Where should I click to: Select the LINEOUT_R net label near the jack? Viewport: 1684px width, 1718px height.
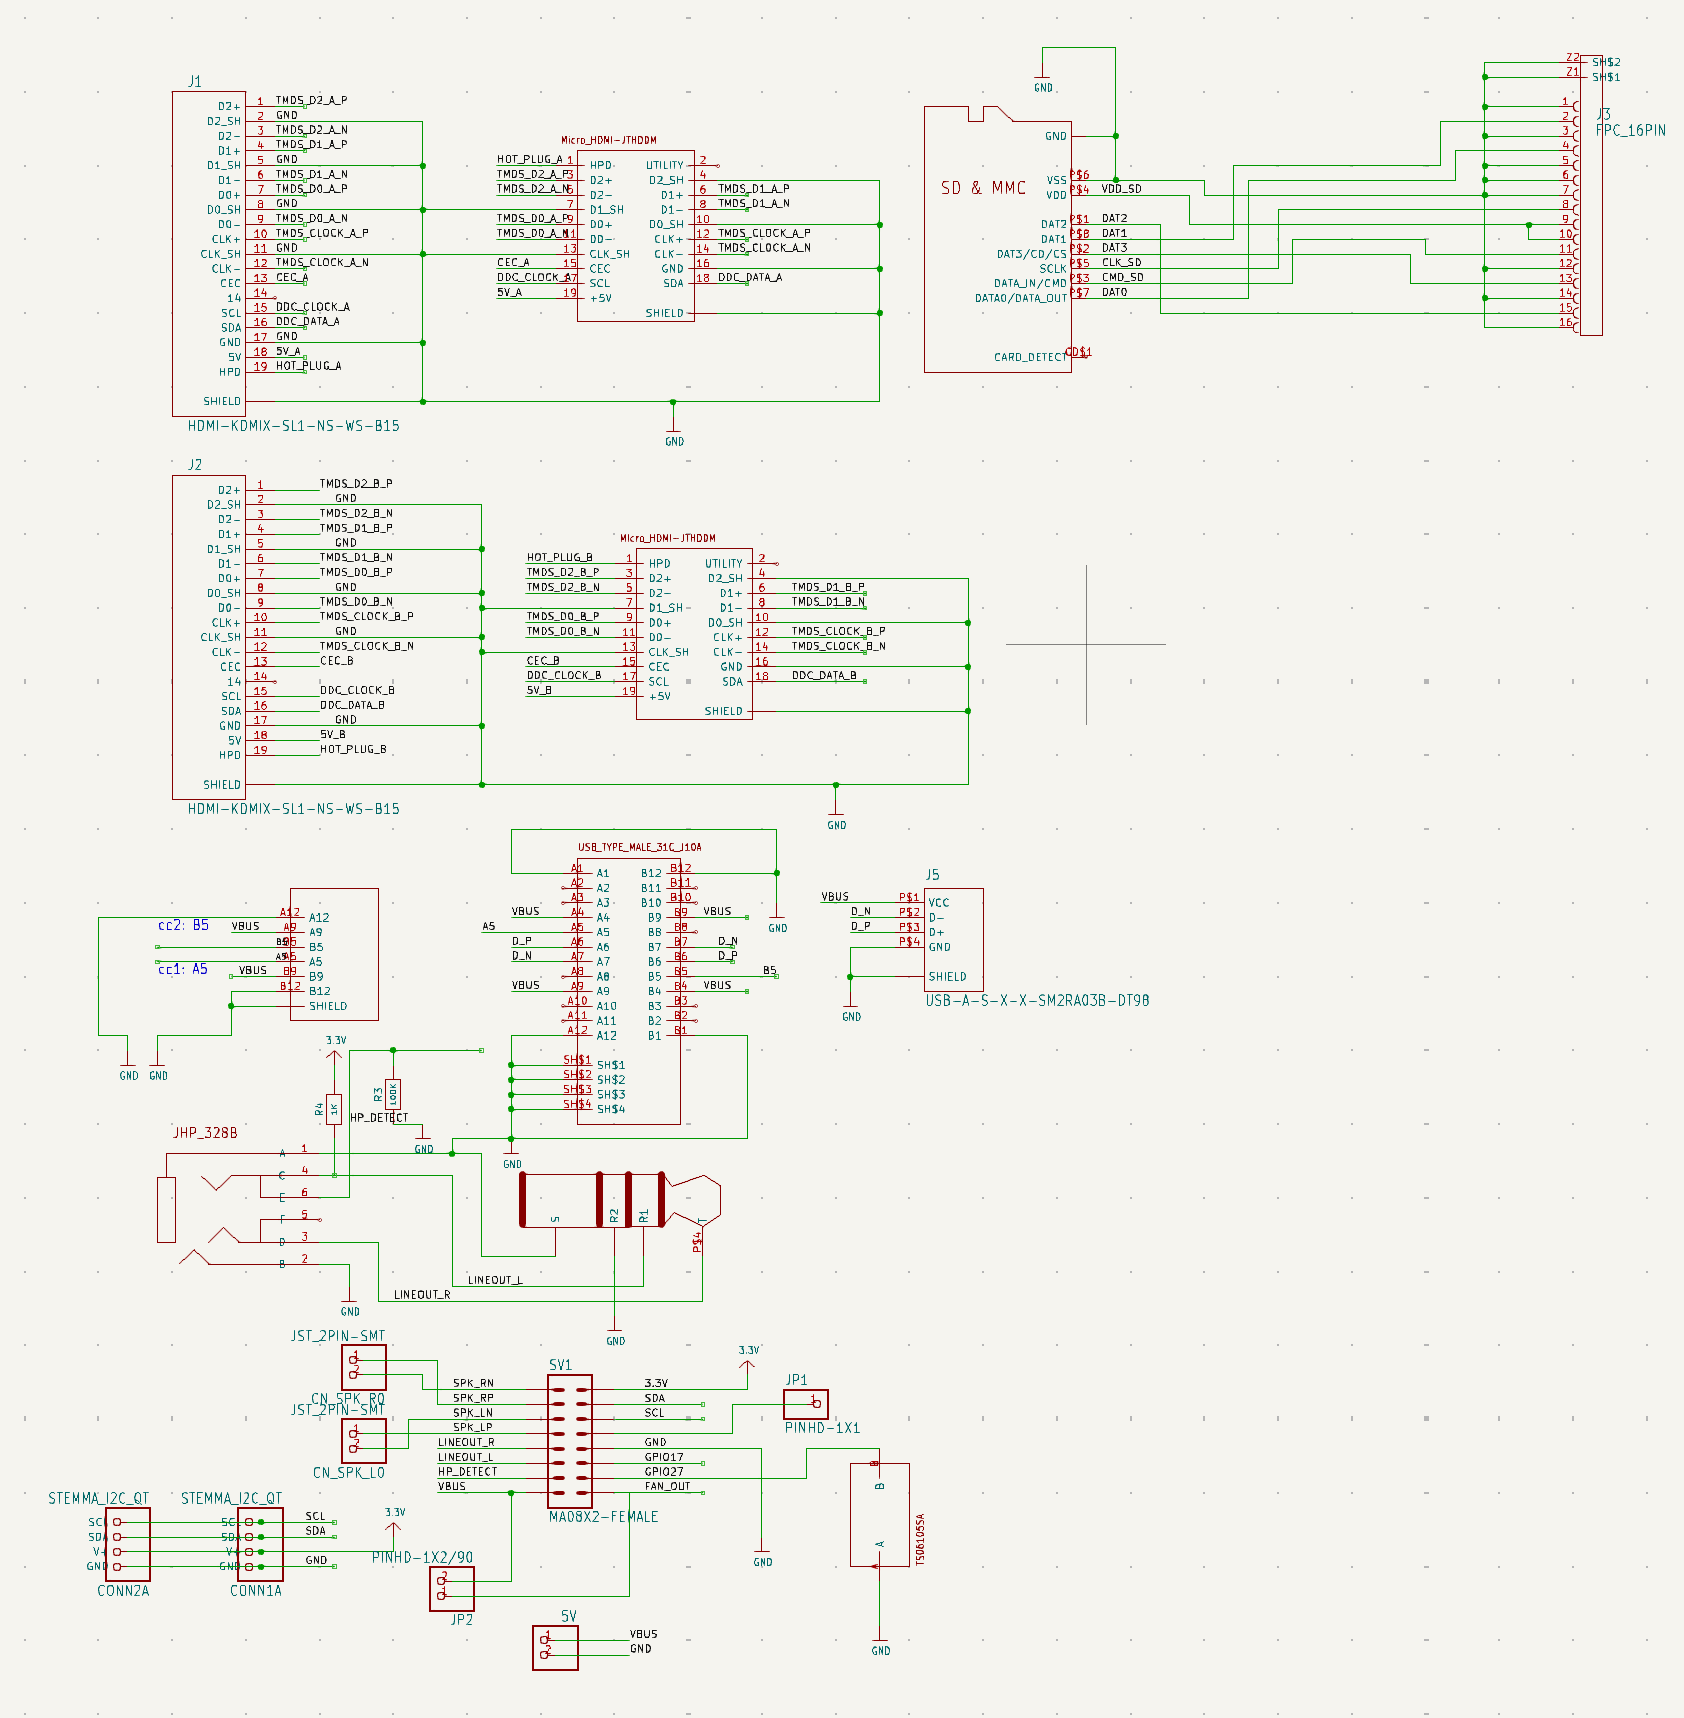coord(421,1295)
